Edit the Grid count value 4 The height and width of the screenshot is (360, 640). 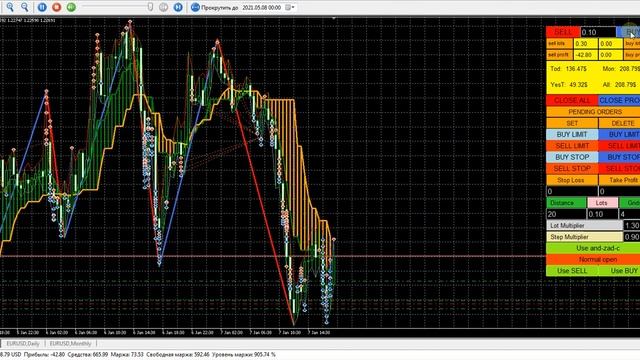coord(629,214)
